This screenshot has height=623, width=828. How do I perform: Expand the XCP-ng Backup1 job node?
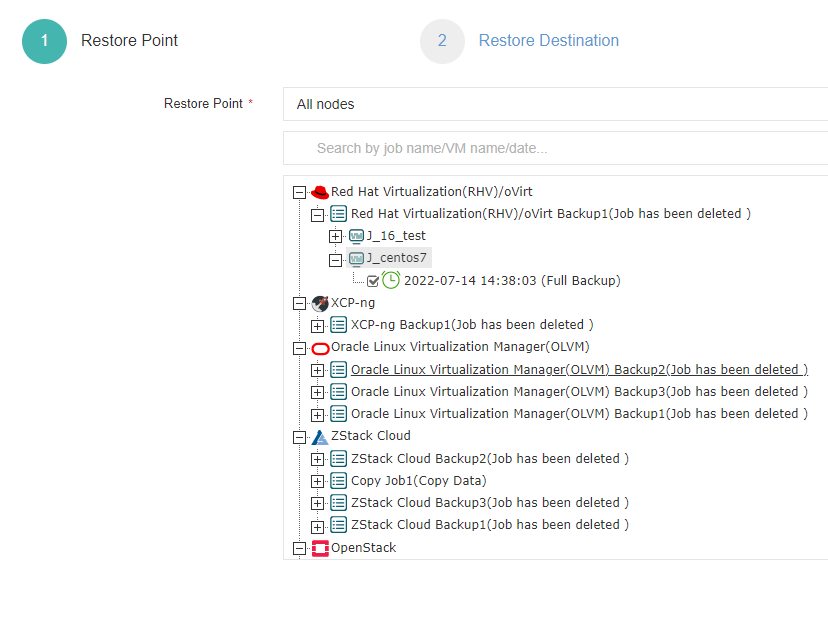(x=317, y=326)
